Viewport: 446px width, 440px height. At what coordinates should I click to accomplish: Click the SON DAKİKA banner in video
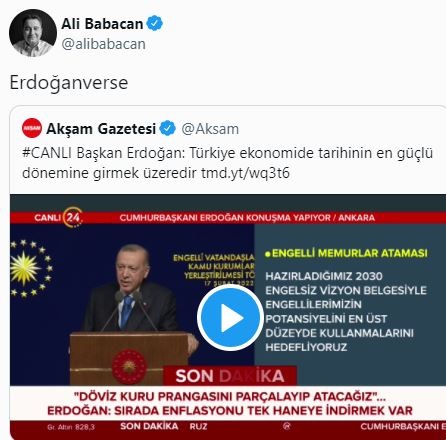click(230, 376)
